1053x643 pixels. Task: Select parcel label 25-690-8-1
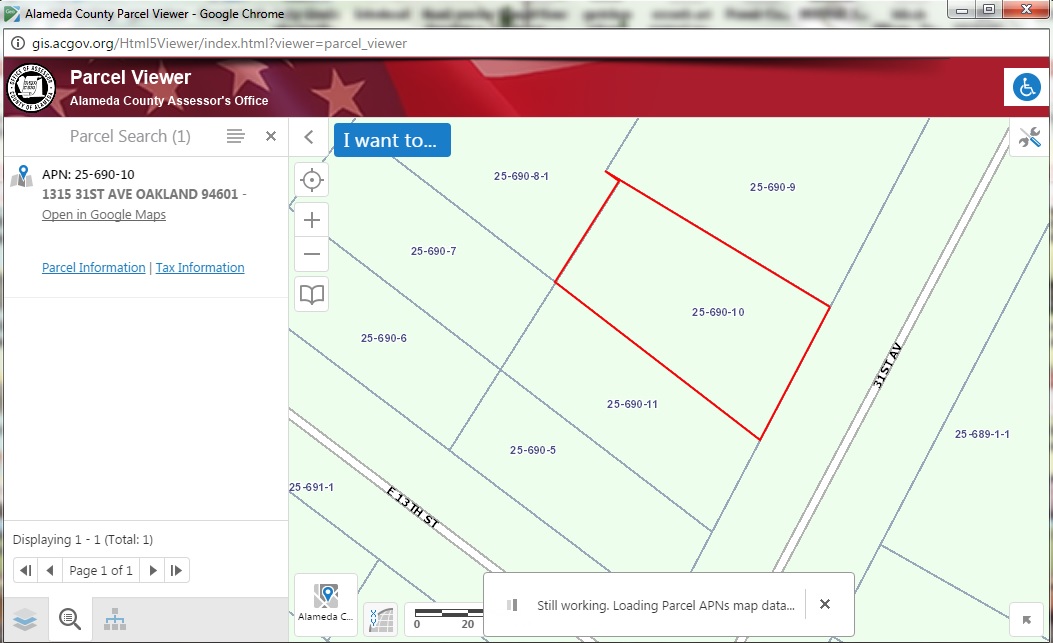[521, 177]
